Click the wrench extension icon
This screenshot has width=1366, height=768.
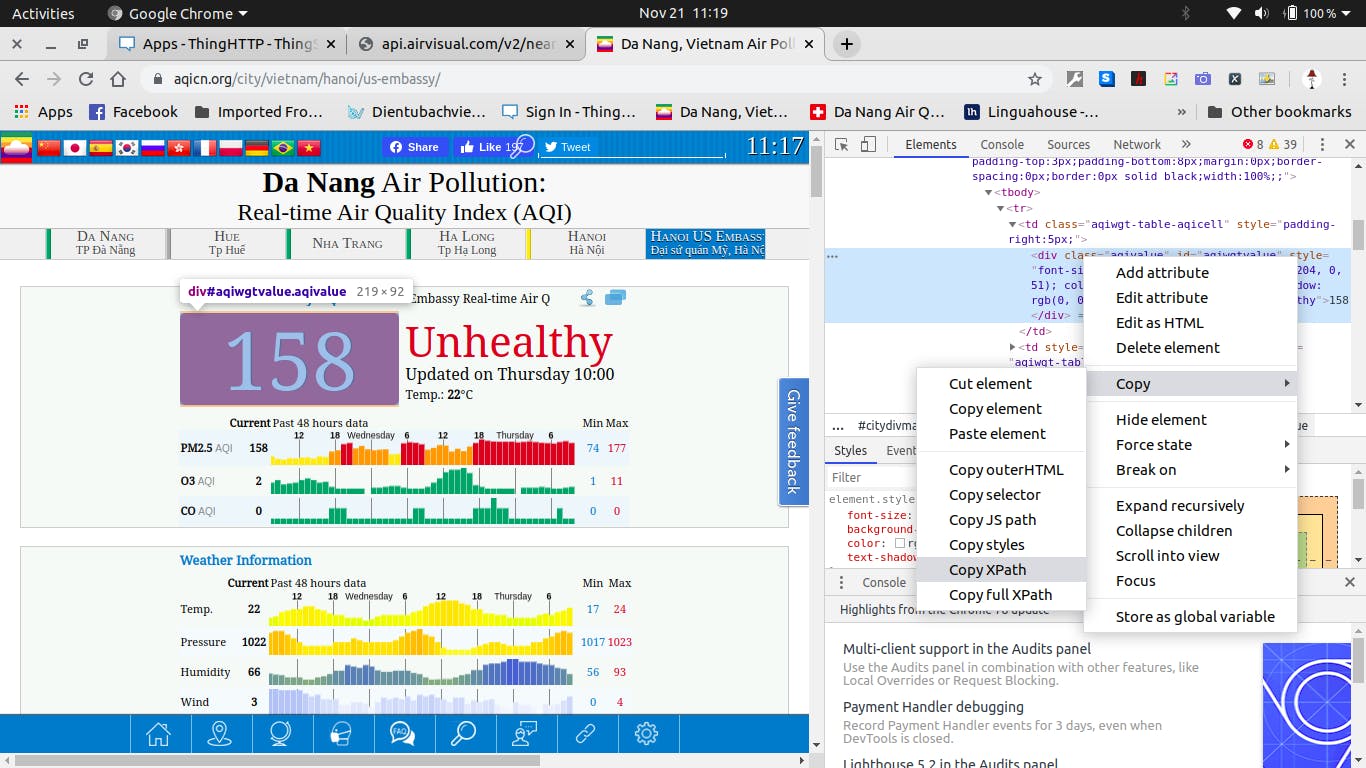coord(1075,79)
